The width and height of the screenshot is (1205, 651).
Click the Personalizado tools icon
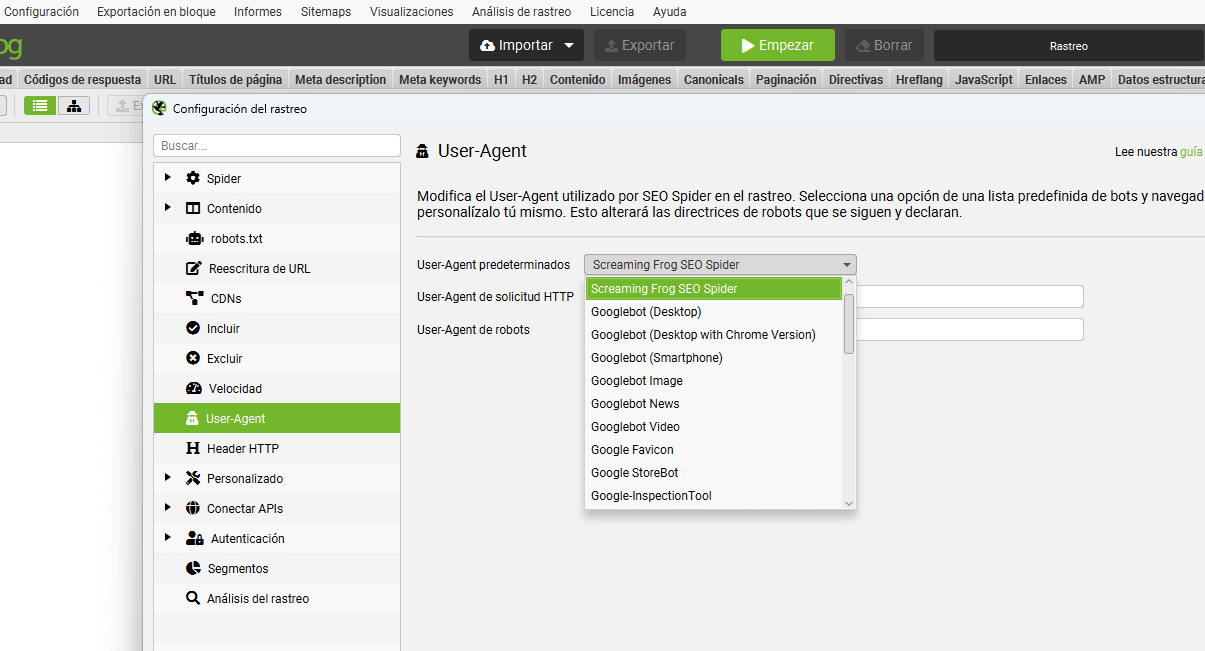click(193, 478)
